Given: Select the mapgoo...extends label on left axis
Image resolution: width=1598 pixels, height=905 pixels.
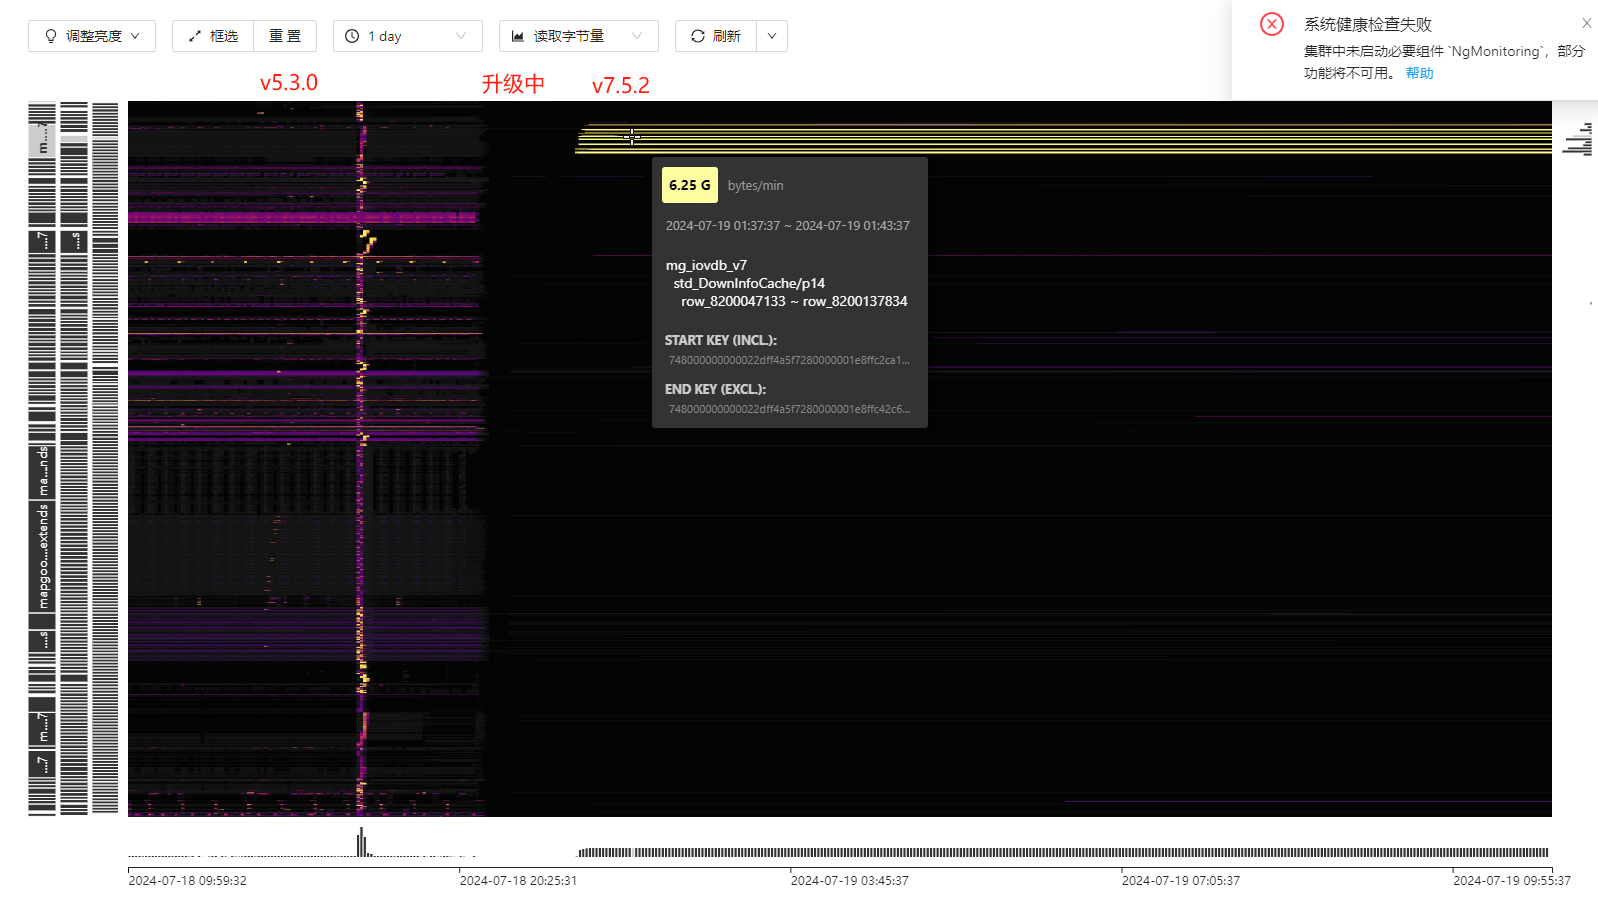Looking at the screenshot, I should coord(43,556).
